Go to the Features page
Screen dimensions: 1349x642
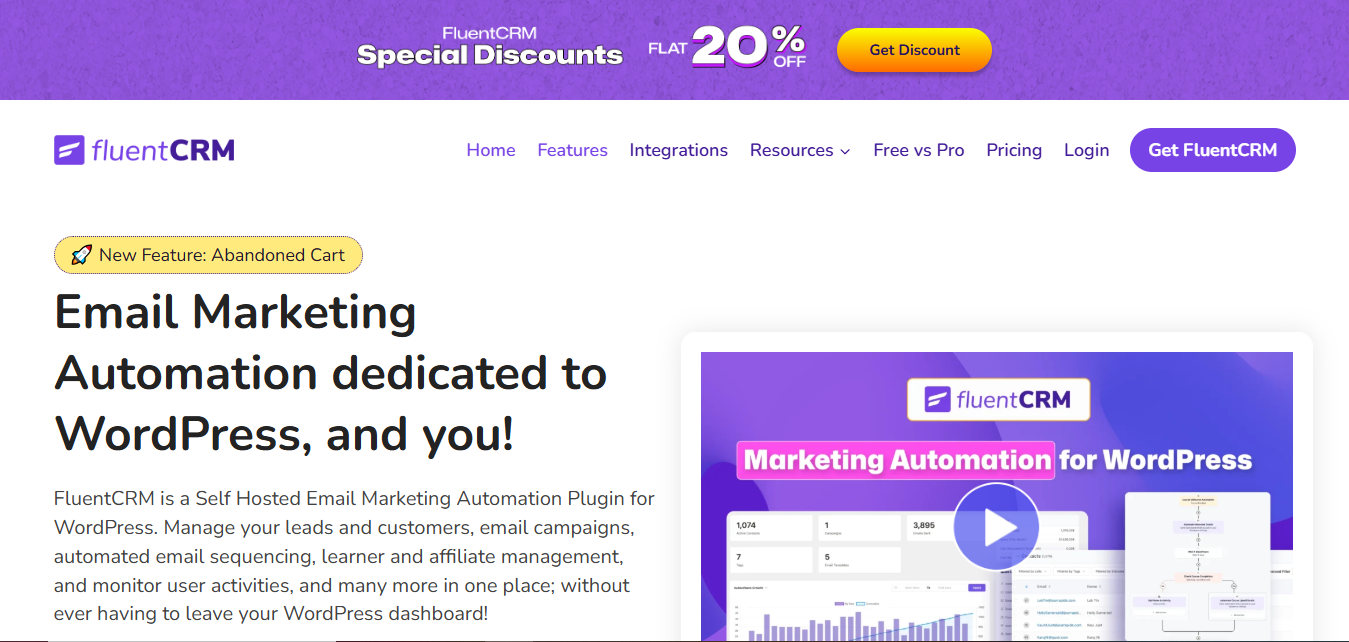coord(572,150)
